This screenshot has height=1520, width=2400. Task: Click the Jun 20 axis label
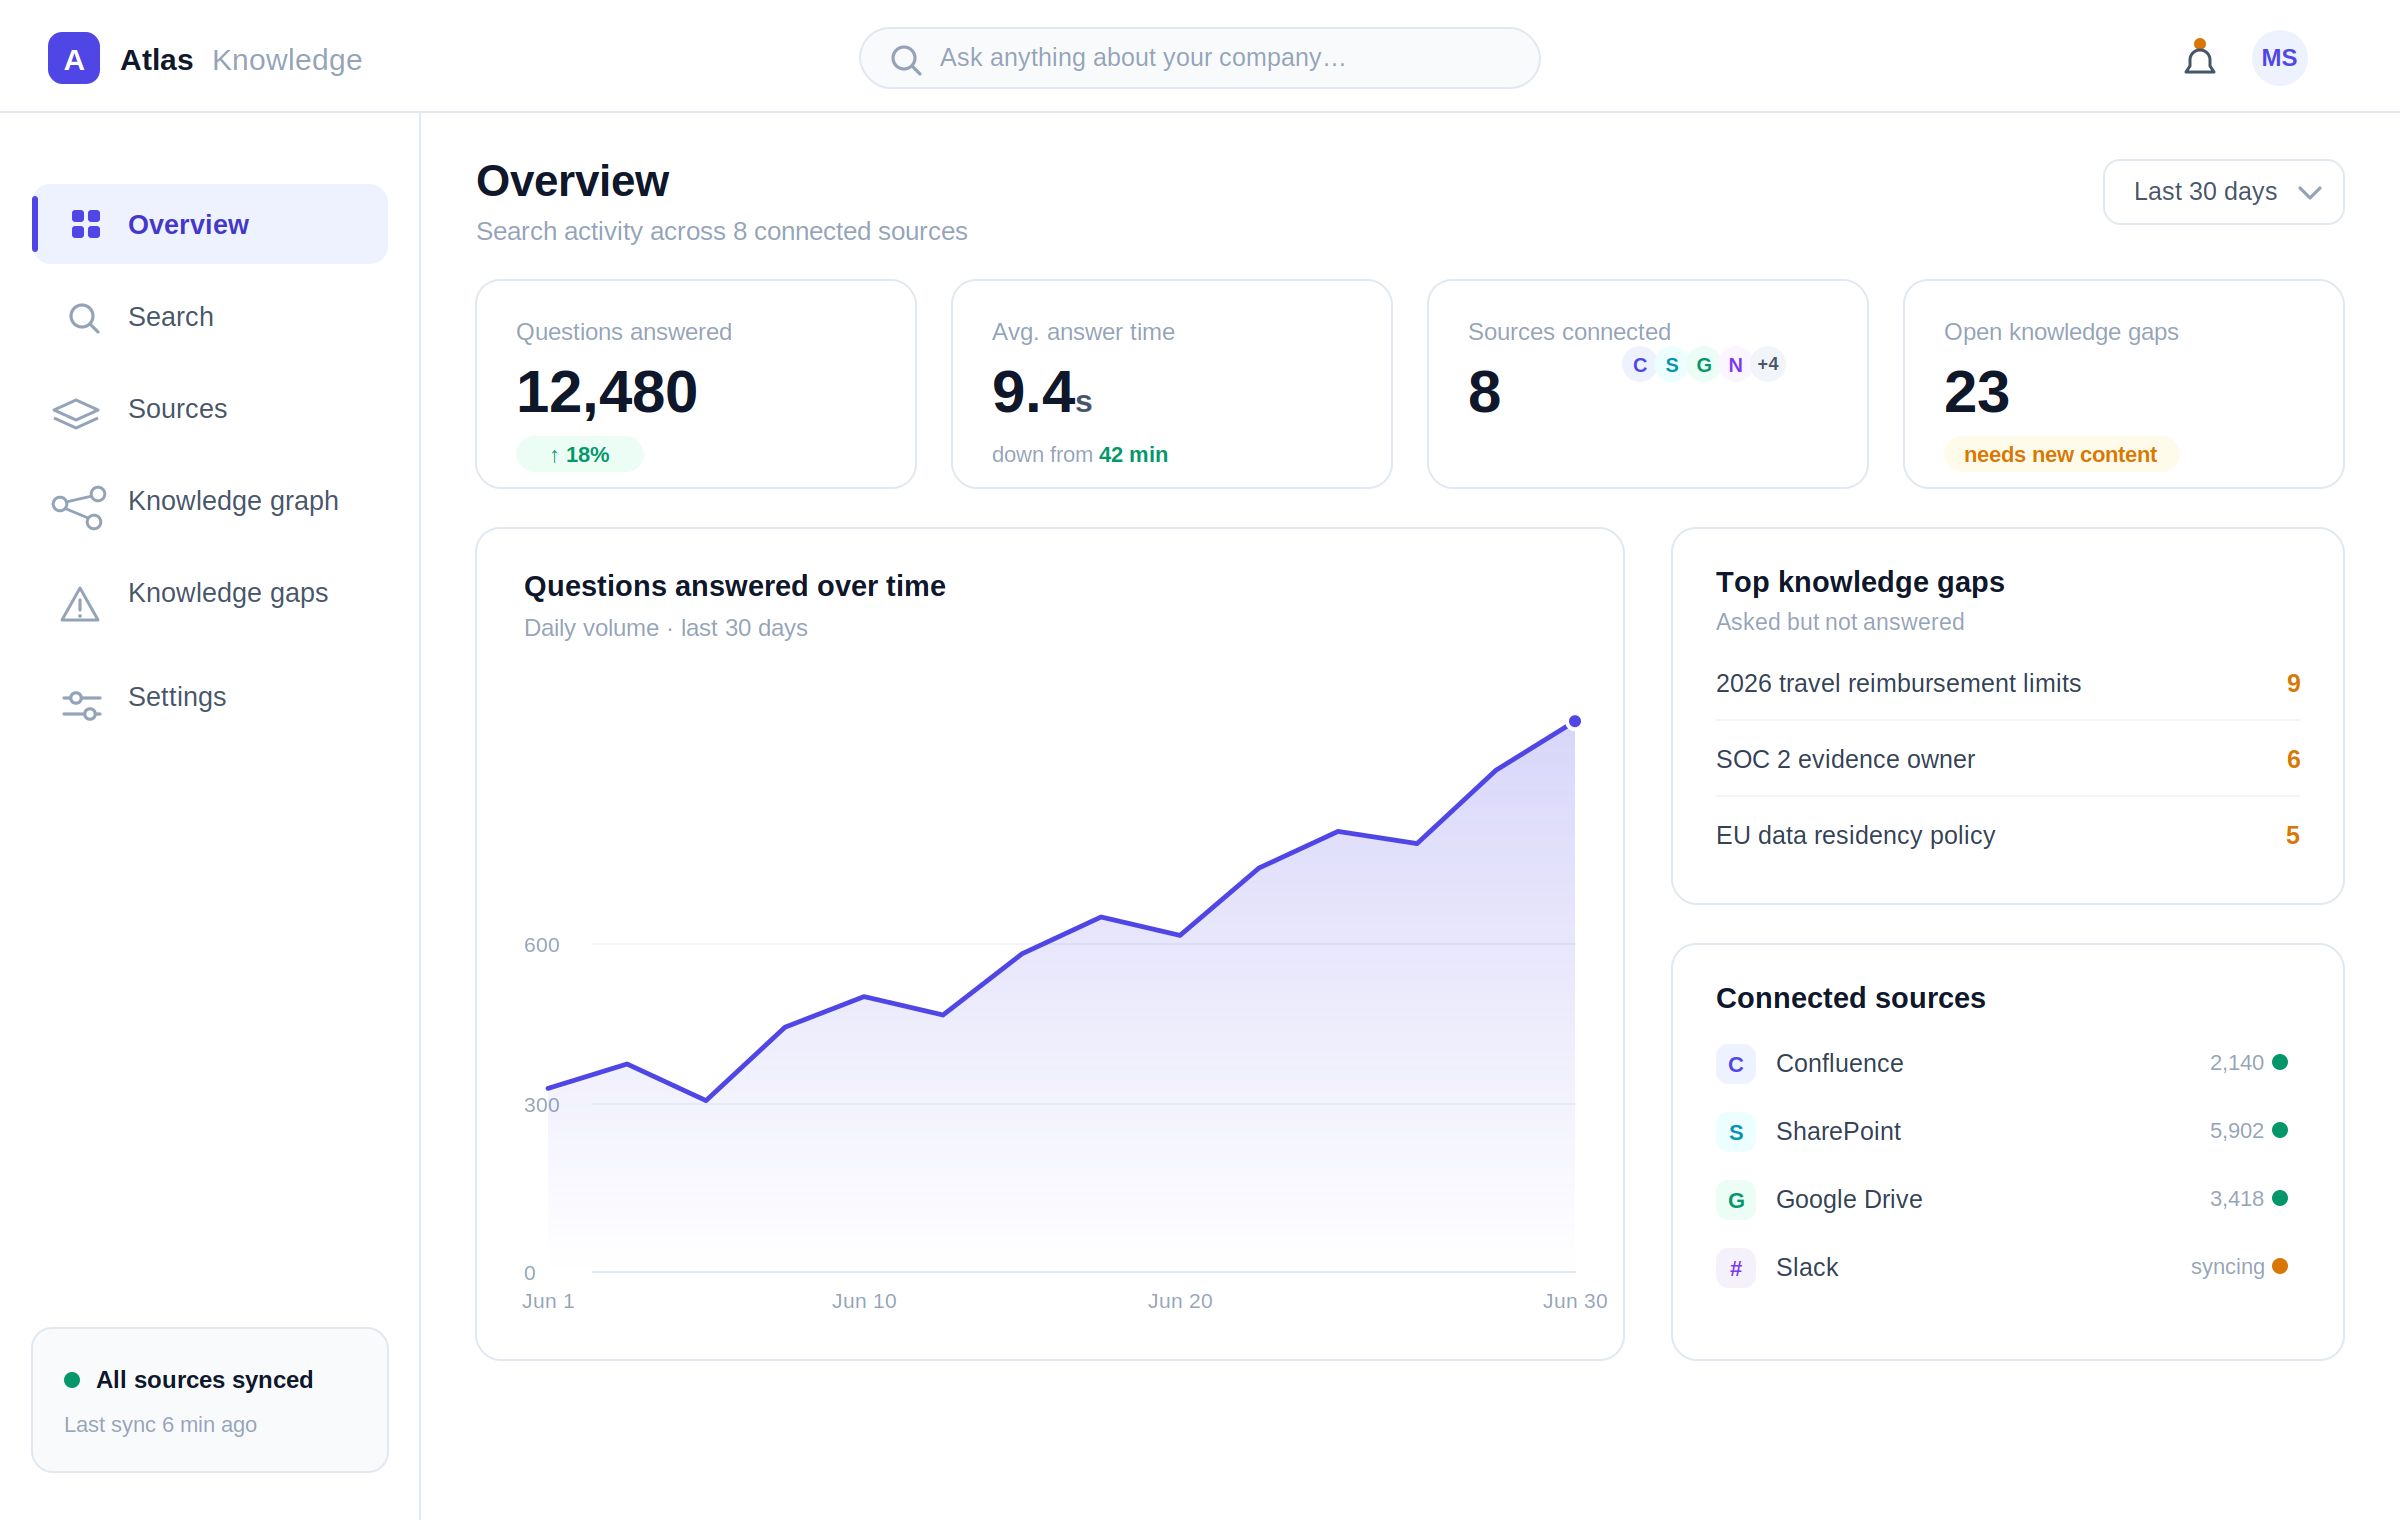(x=1180, y=1301)
